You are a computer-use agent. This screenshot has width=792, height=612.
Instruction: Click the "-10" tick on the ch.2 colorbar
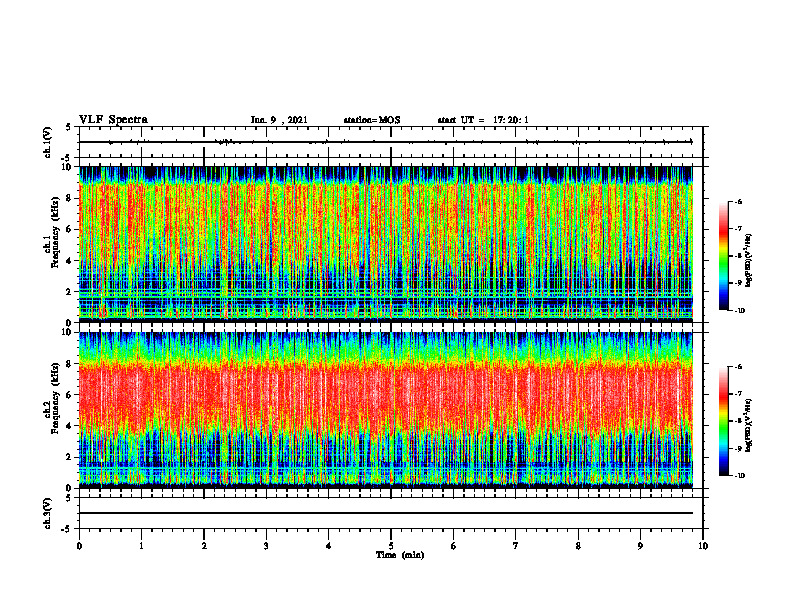pos(739,476)
